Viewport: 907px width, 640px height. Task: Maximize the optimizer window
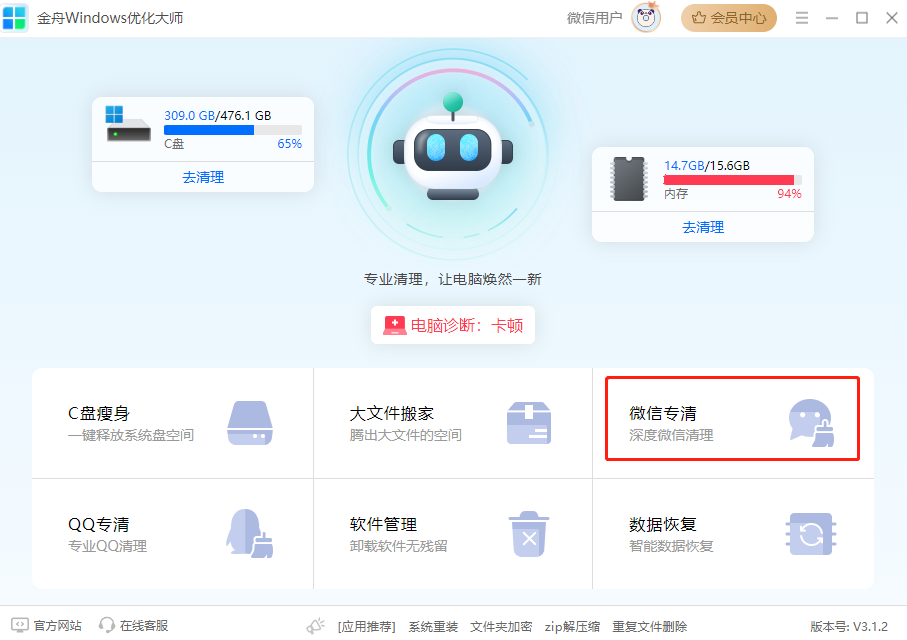(x=862, y=18)
